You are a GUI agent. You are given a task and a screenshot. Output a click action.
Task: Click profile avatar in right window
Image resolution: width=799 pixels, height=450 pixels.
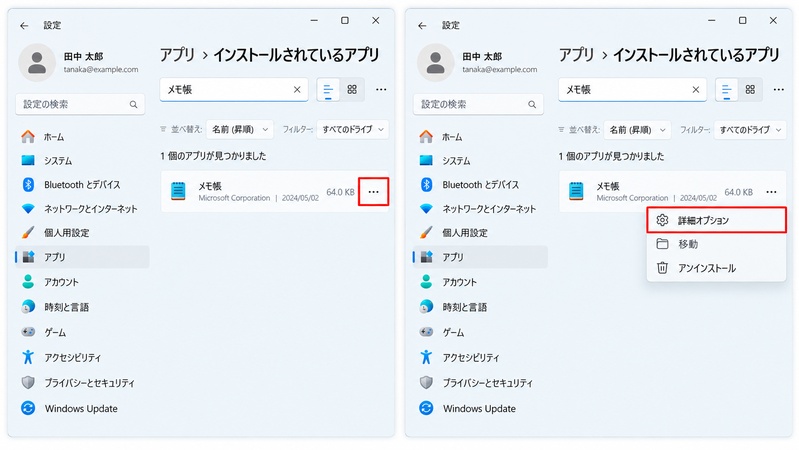click(436, 63)
